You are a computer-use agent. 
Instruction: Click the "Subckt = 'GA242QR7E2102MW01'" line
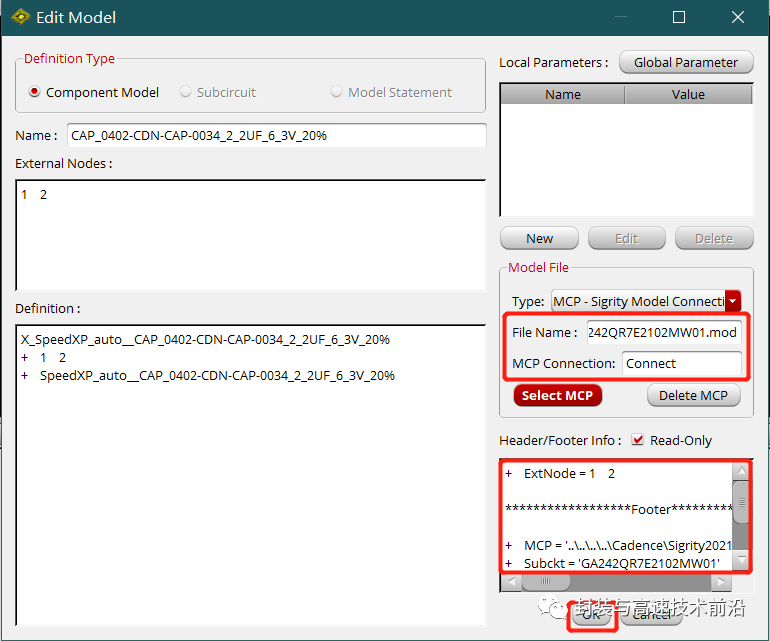pyautogui.click(x=613, y=563)
